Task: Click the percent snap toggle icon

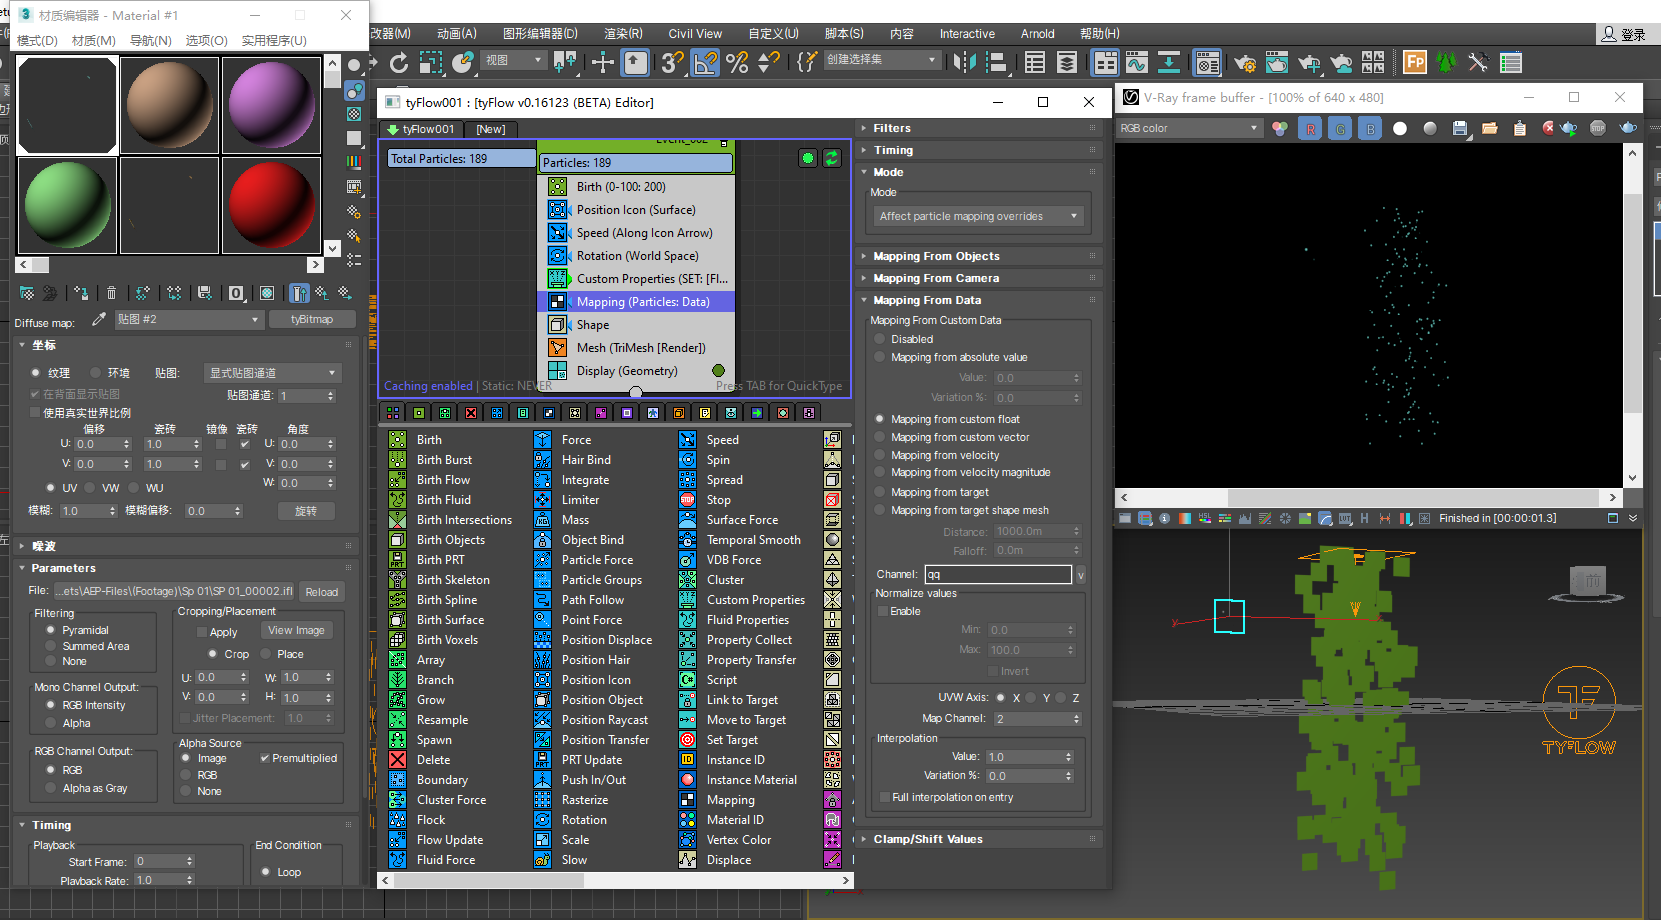Action: pyautogui.click(x=738, y=63)
